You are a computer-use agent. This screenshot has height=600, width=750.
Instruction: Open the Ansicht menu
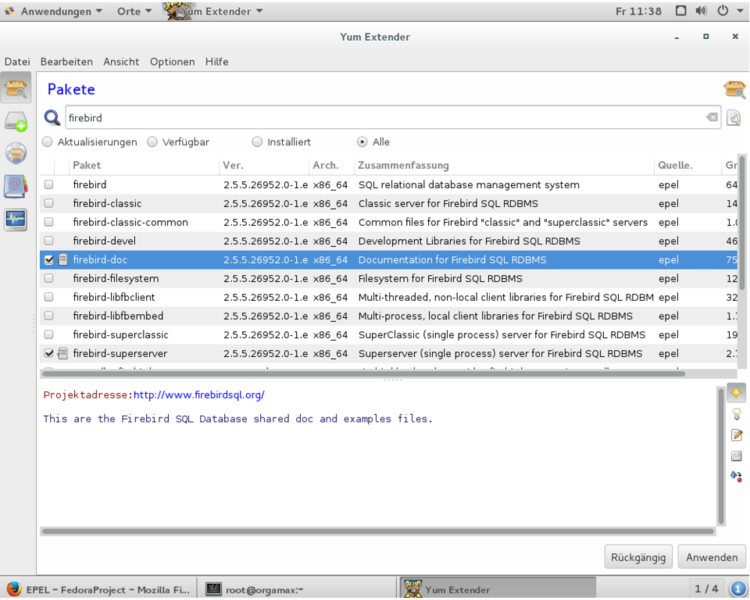click(x=121, y=62)
